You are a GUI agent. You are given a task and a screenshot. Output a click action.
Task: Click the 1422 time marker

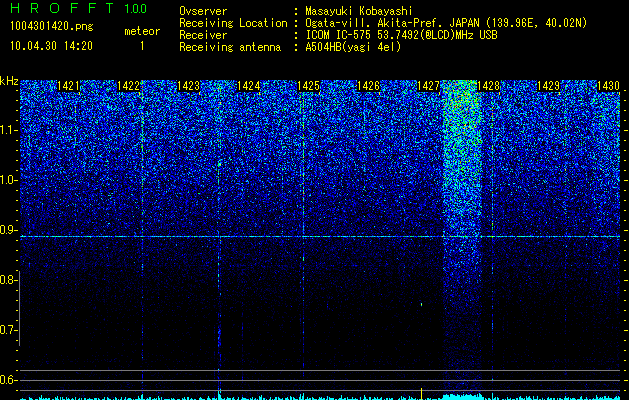pos(128,86)
